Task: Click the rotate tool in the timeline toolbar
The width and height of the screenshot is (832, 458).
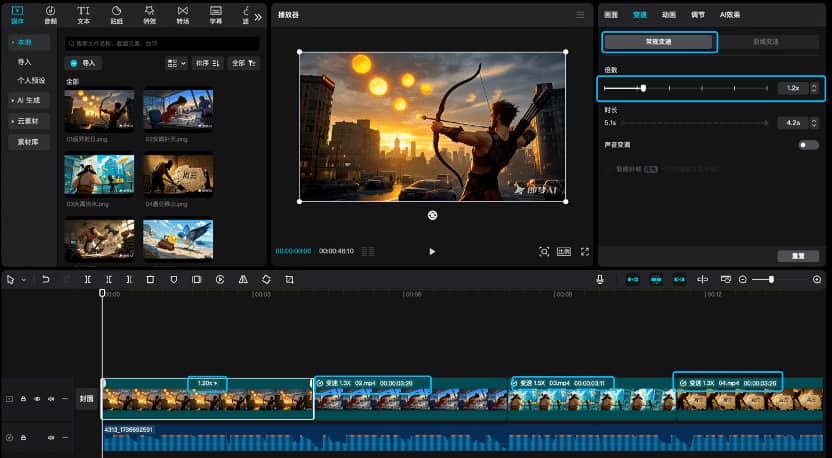Action: click(266, 280)
